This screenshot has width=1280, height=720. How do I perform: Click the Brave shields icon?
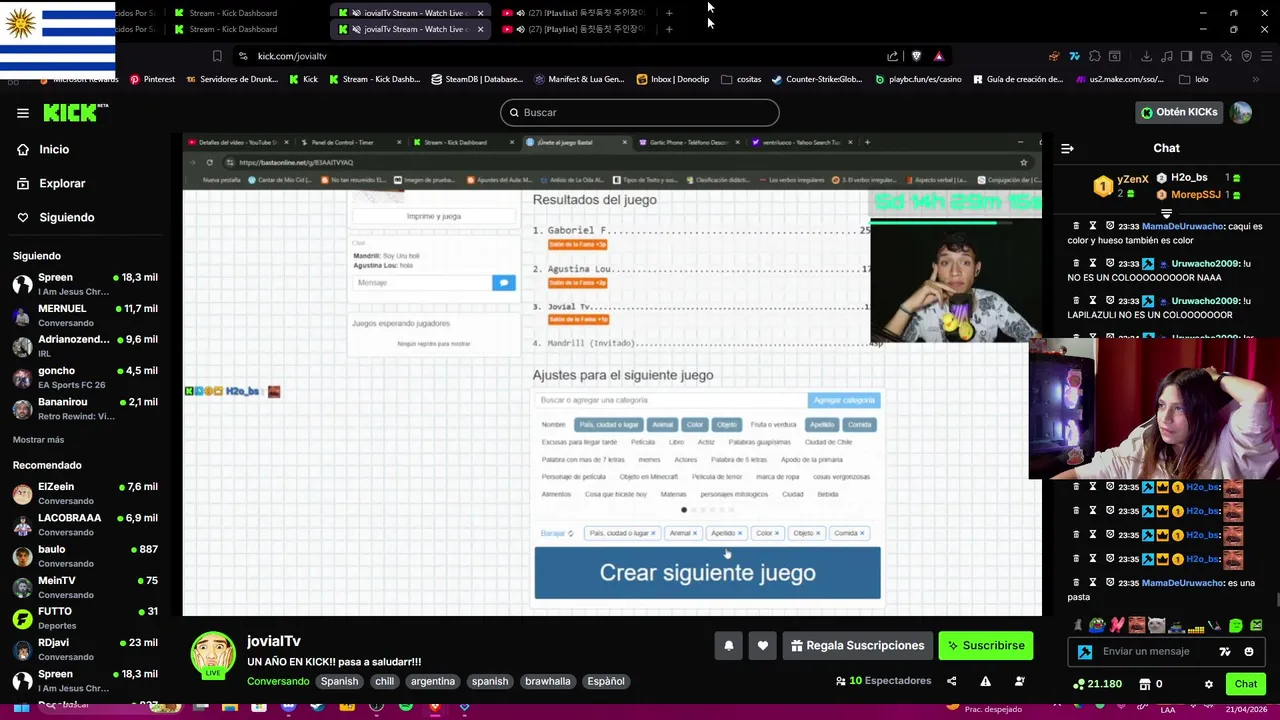tap(916, 56)
